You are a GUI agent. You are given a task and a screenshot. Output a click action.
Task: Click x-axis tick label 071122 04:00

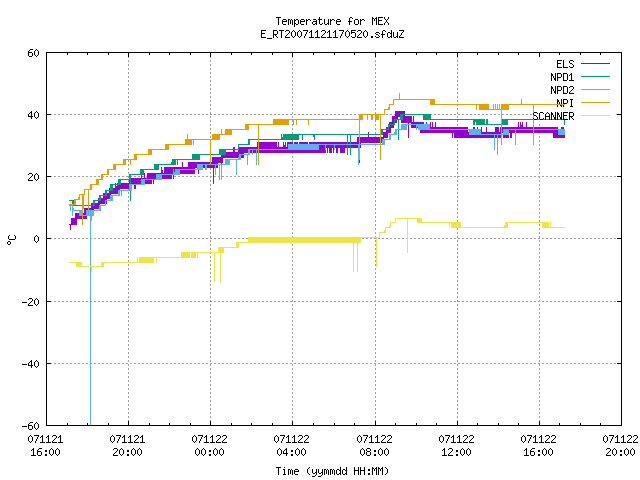[x=291, y=446]
